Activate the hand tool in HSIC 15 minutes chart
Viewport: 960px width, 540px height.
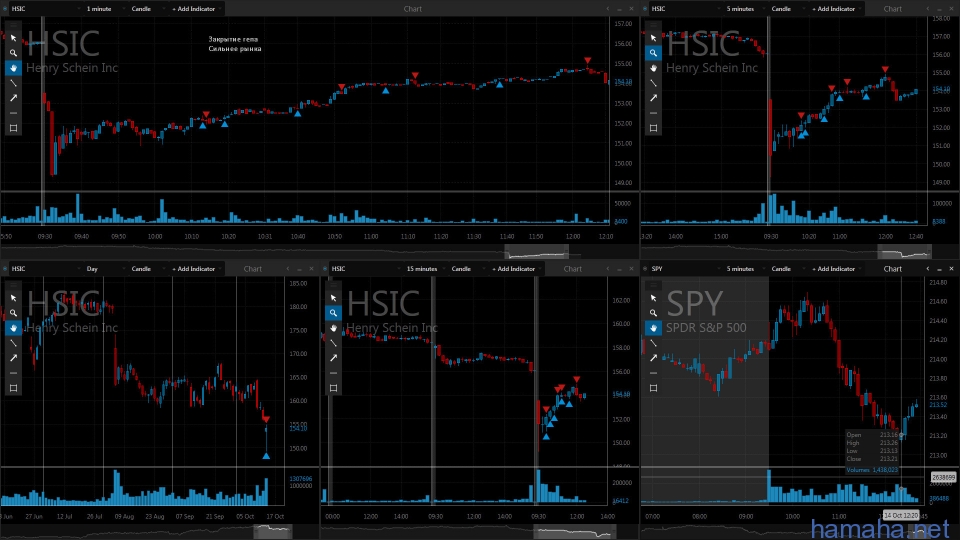[x=333, y=328]
